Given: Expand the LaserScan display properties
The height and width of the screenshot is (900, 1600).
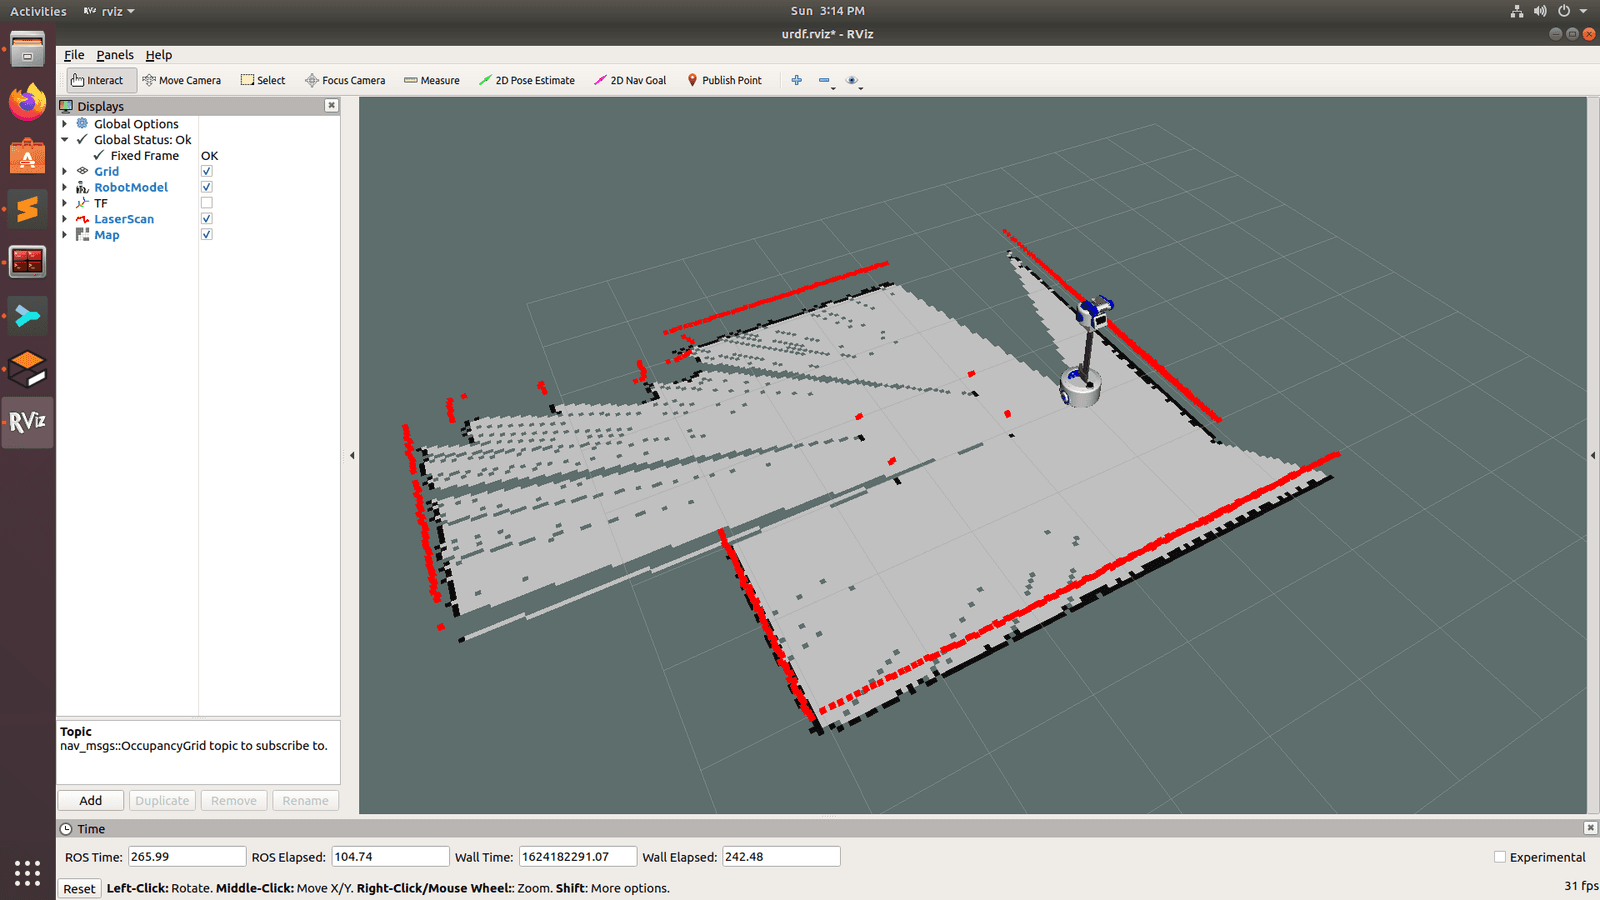Looking at the screenshot, I should 65,219.
